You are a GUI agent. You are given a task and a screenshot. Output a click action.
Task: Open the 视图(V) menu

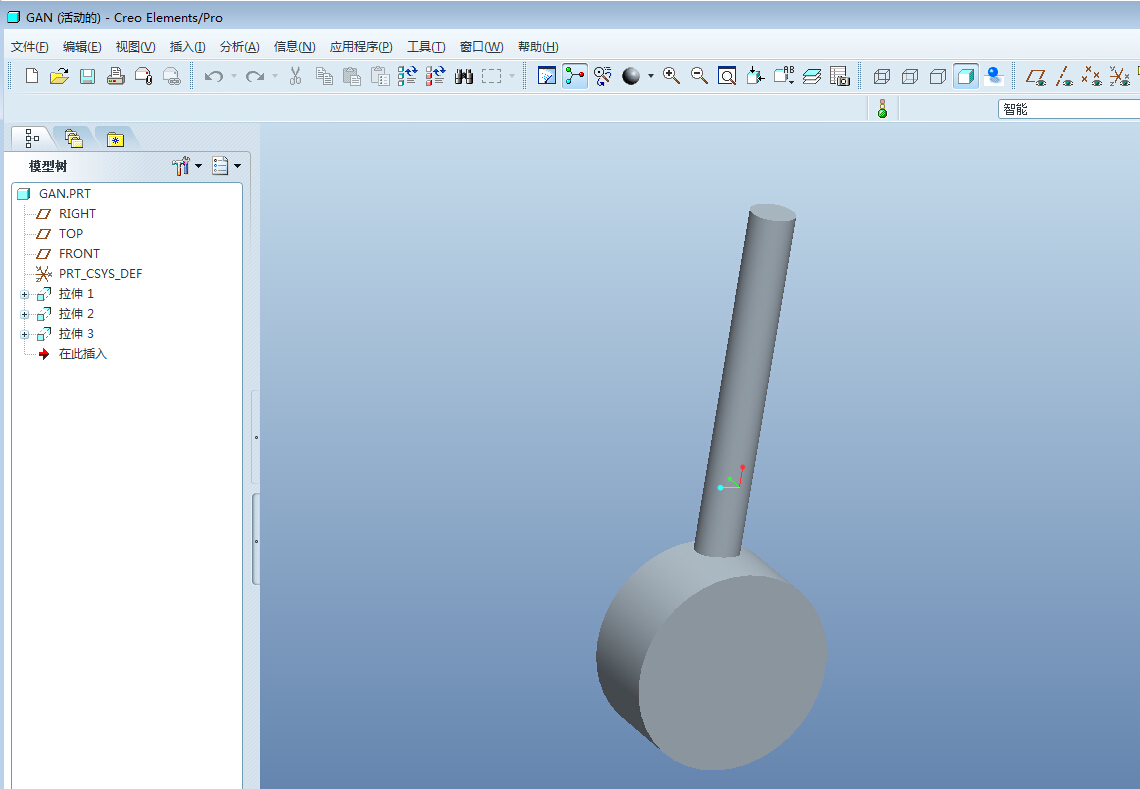(135, 47)
